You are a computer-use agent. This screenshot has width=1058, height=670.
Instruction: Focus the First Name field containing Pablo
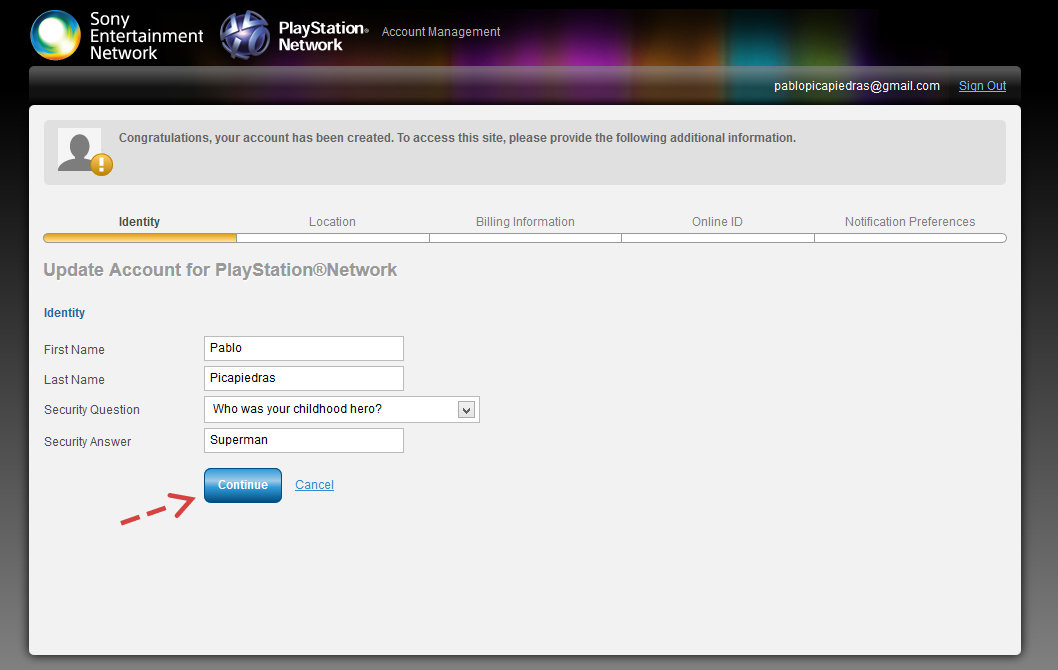(x=303, y=348)
